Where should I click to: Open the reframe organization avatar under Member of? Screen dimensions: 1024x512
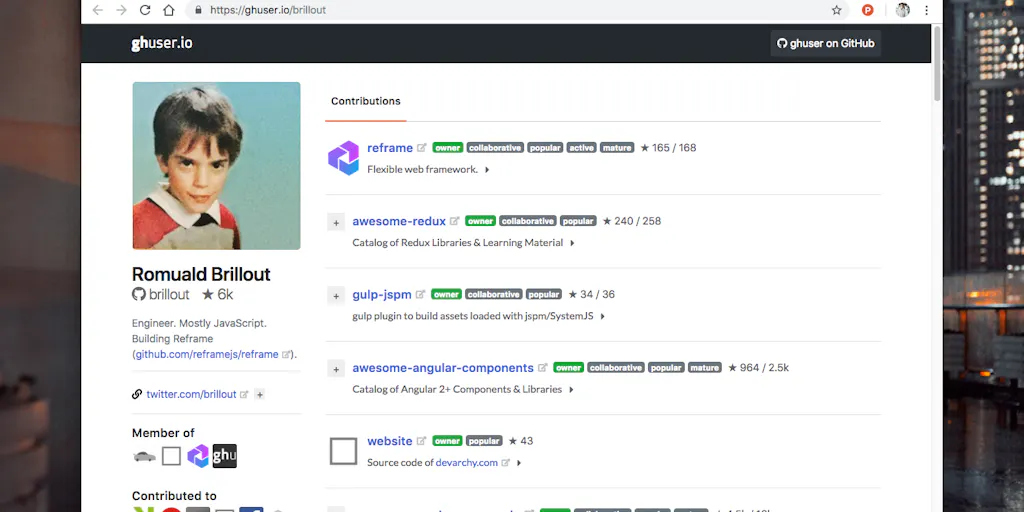pyautogui.click(x=198, y=456)
